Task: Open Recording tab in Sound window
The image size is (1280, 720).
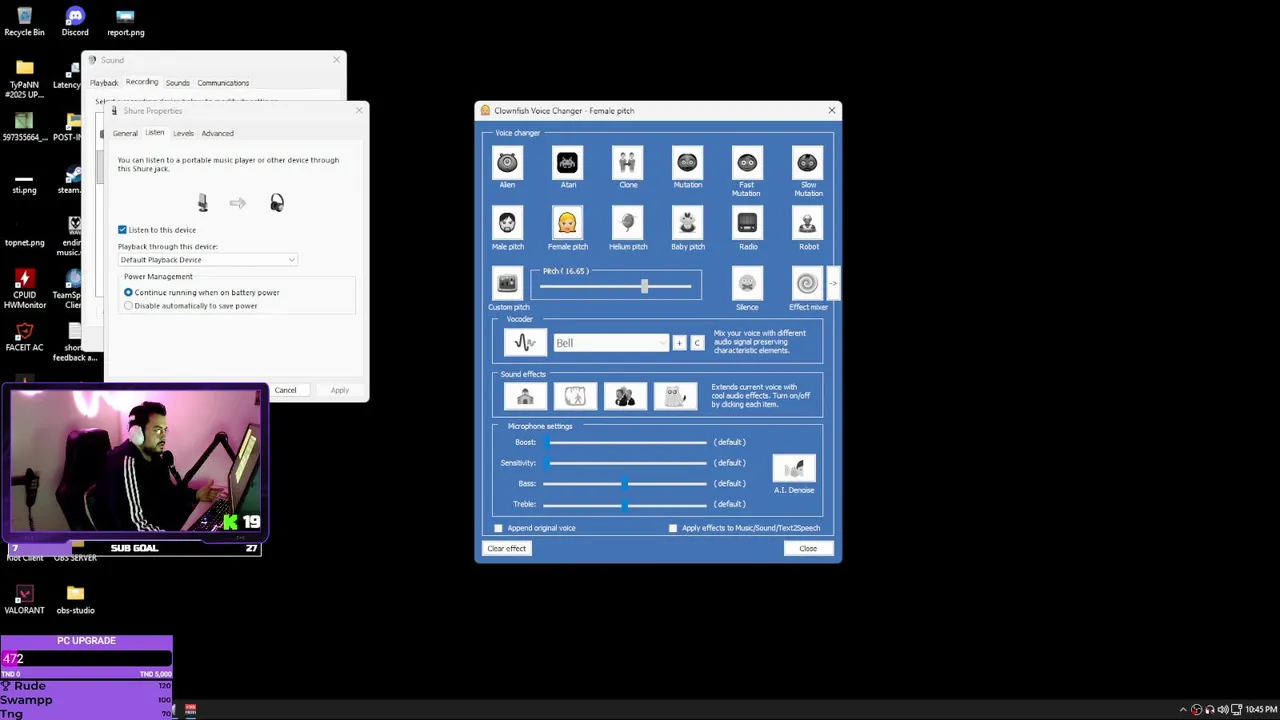Action: 142,82
